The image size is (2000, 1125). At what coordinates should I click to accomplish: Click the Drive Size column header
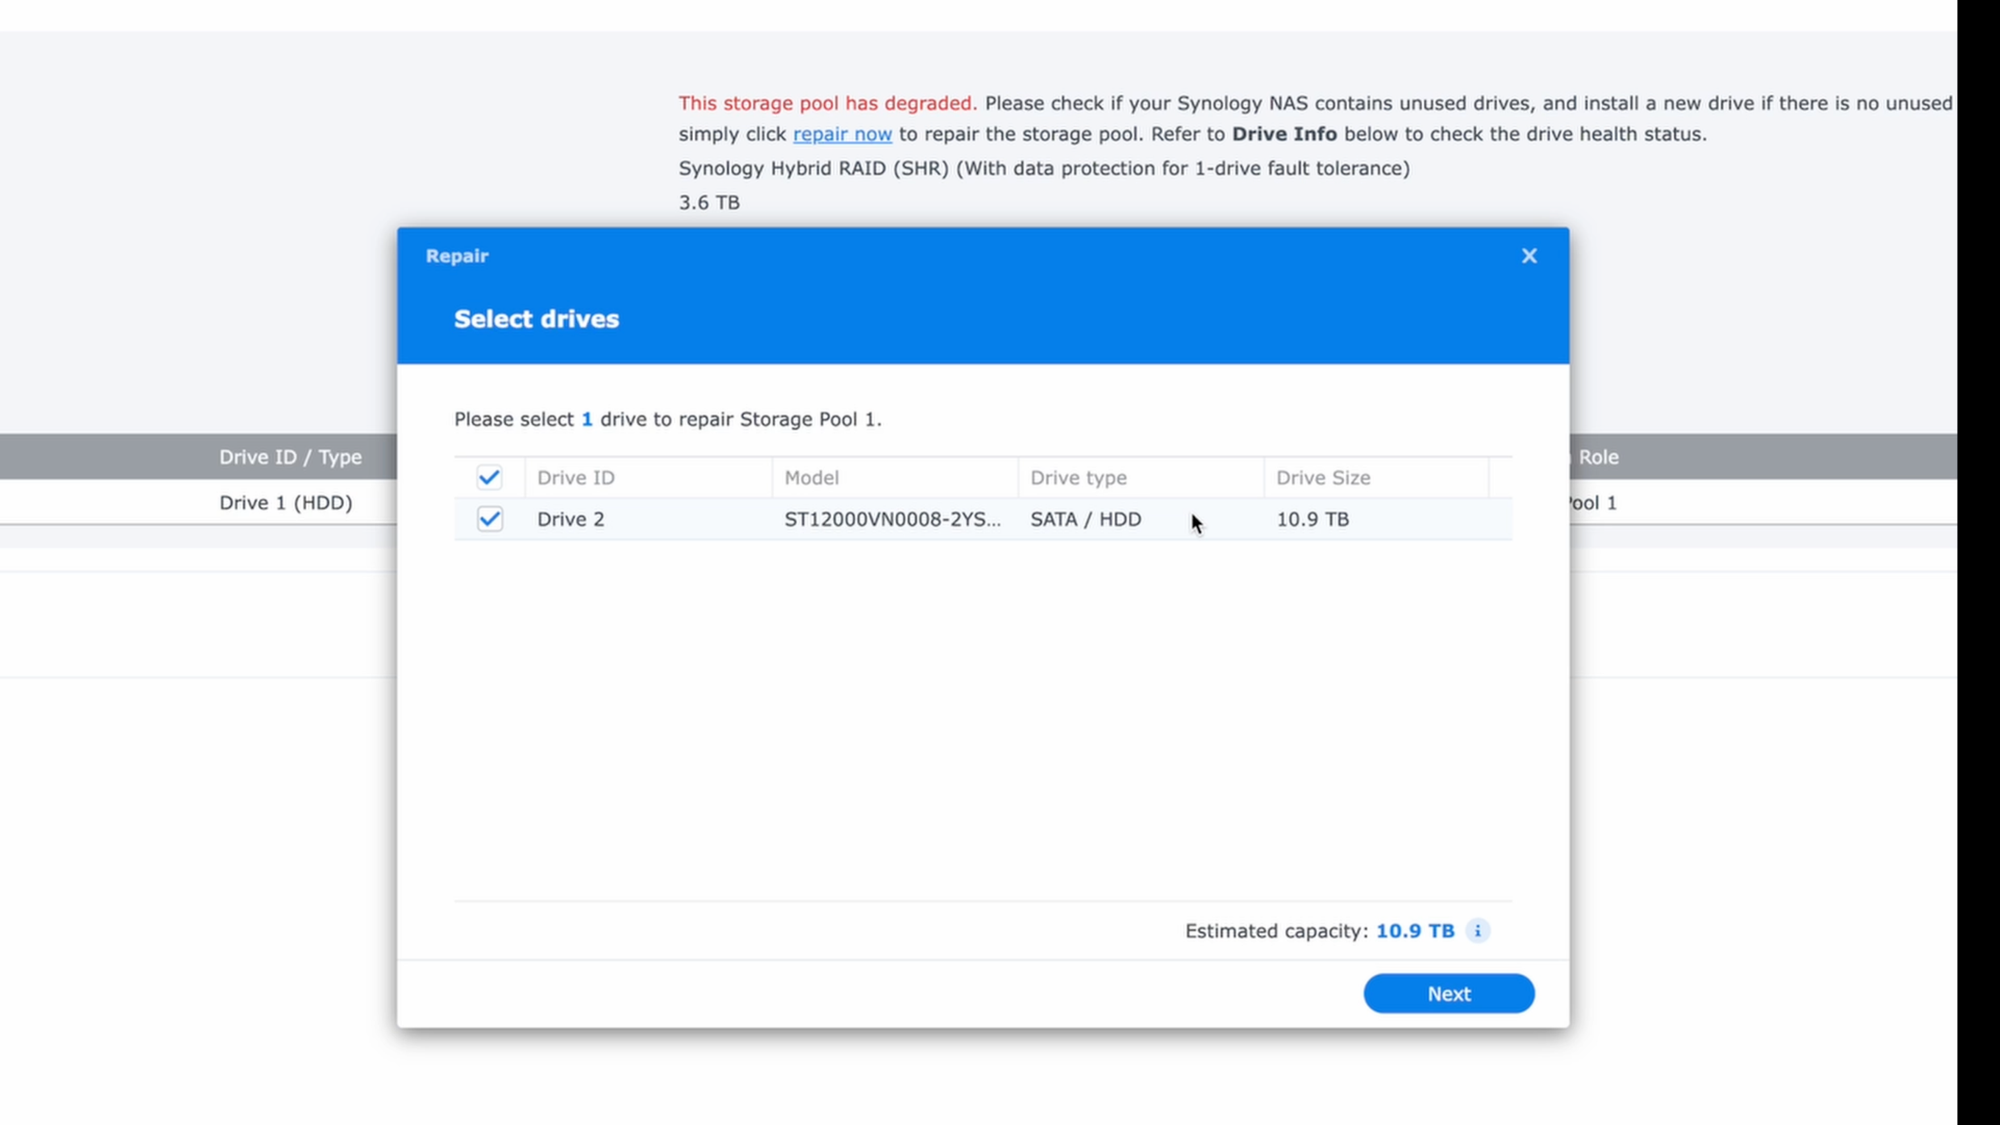pyautogui.click(x=1322, y=478)
